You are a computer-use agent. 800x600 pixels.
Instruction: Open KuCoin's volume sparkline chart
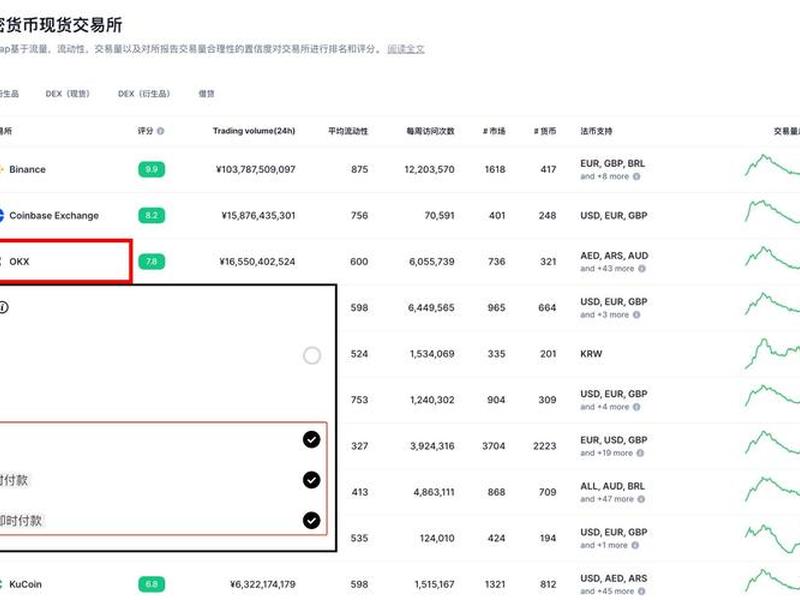(x=772, y=581)
